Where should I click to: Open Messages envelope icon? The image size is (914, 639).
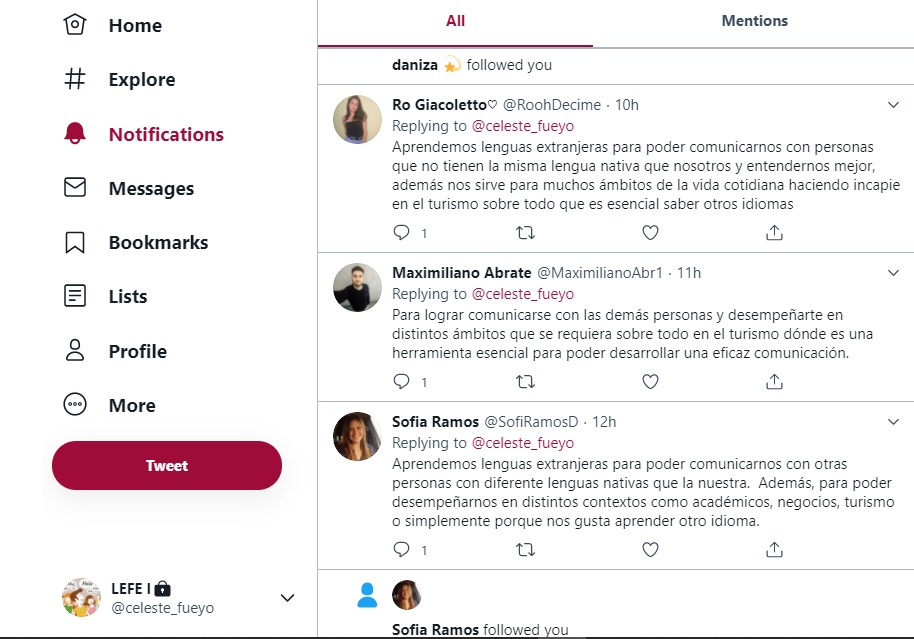point(75,188)
